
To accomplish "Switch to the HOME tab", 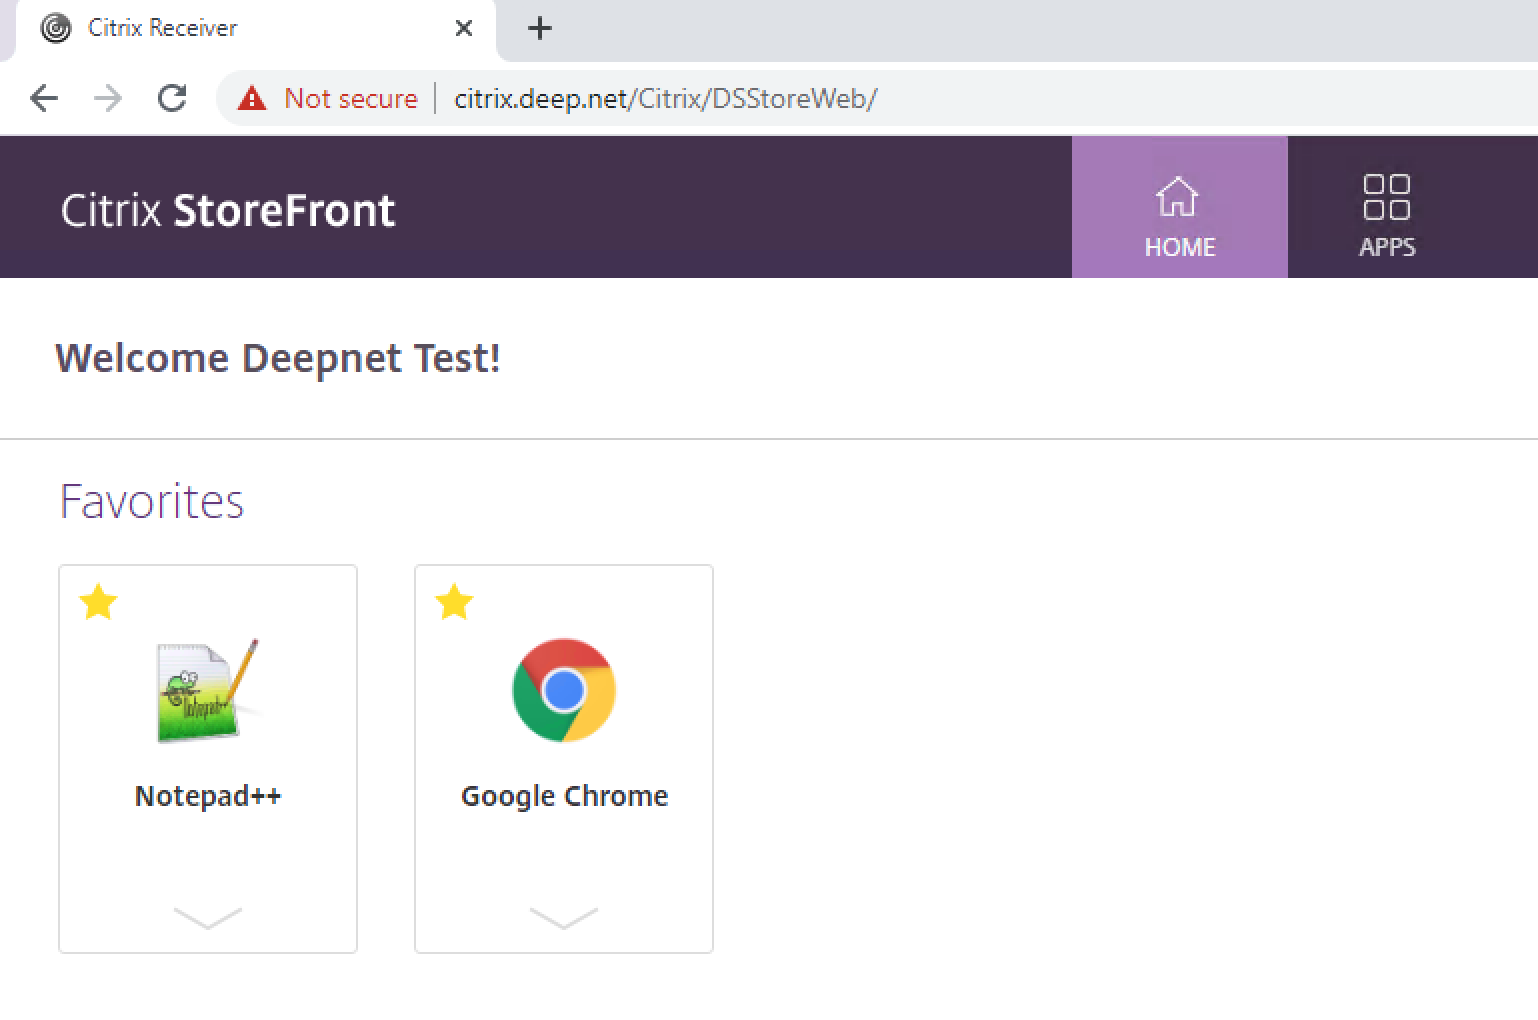I will pyautogui.click(x=1179, y=208).
